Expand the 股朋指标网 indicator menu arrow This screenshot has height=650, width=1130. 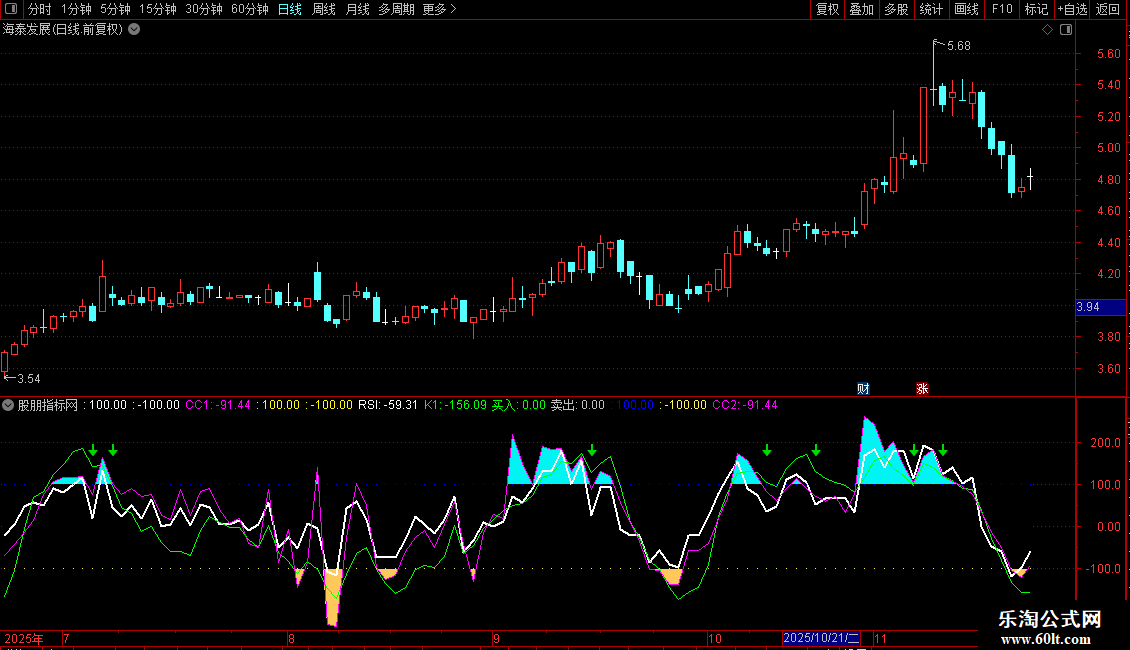pyautogui.click(x=8, y=405)
